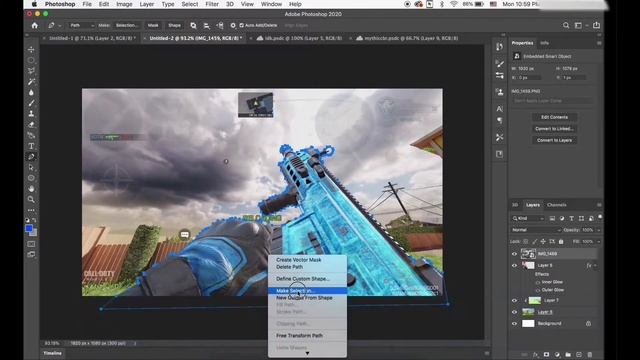
Task: Click the Mask button in options bar
Action: [x=153, y=25]
